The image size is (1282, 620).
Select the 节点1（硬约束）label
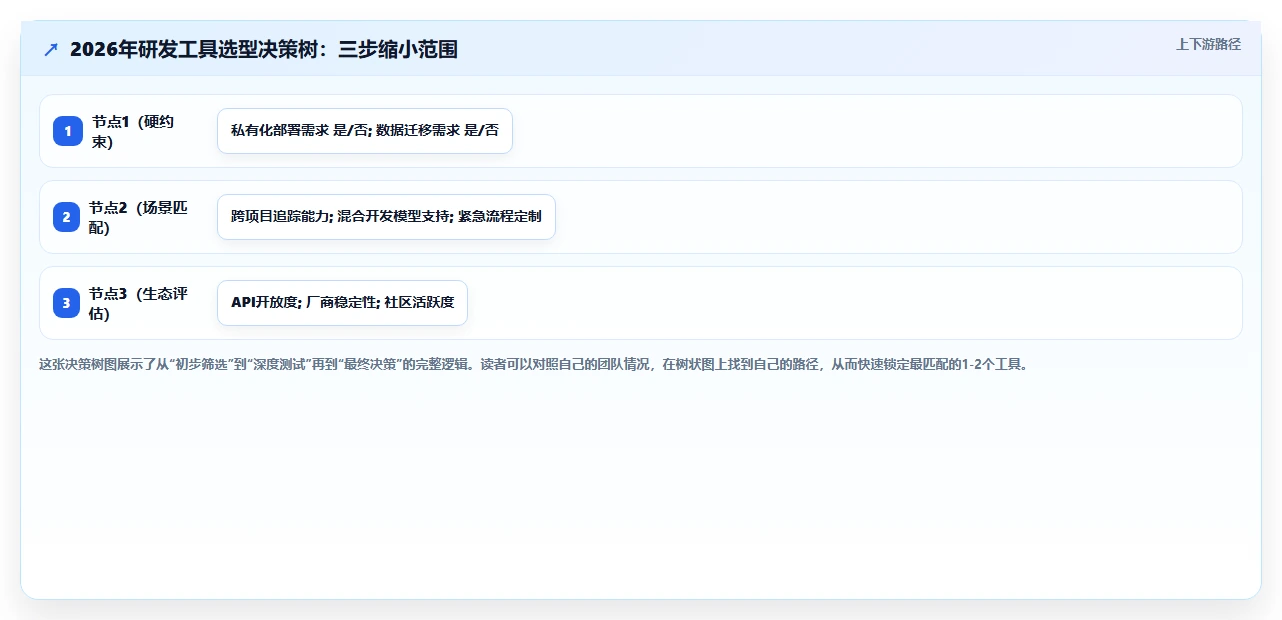click(x=133, y=131)
